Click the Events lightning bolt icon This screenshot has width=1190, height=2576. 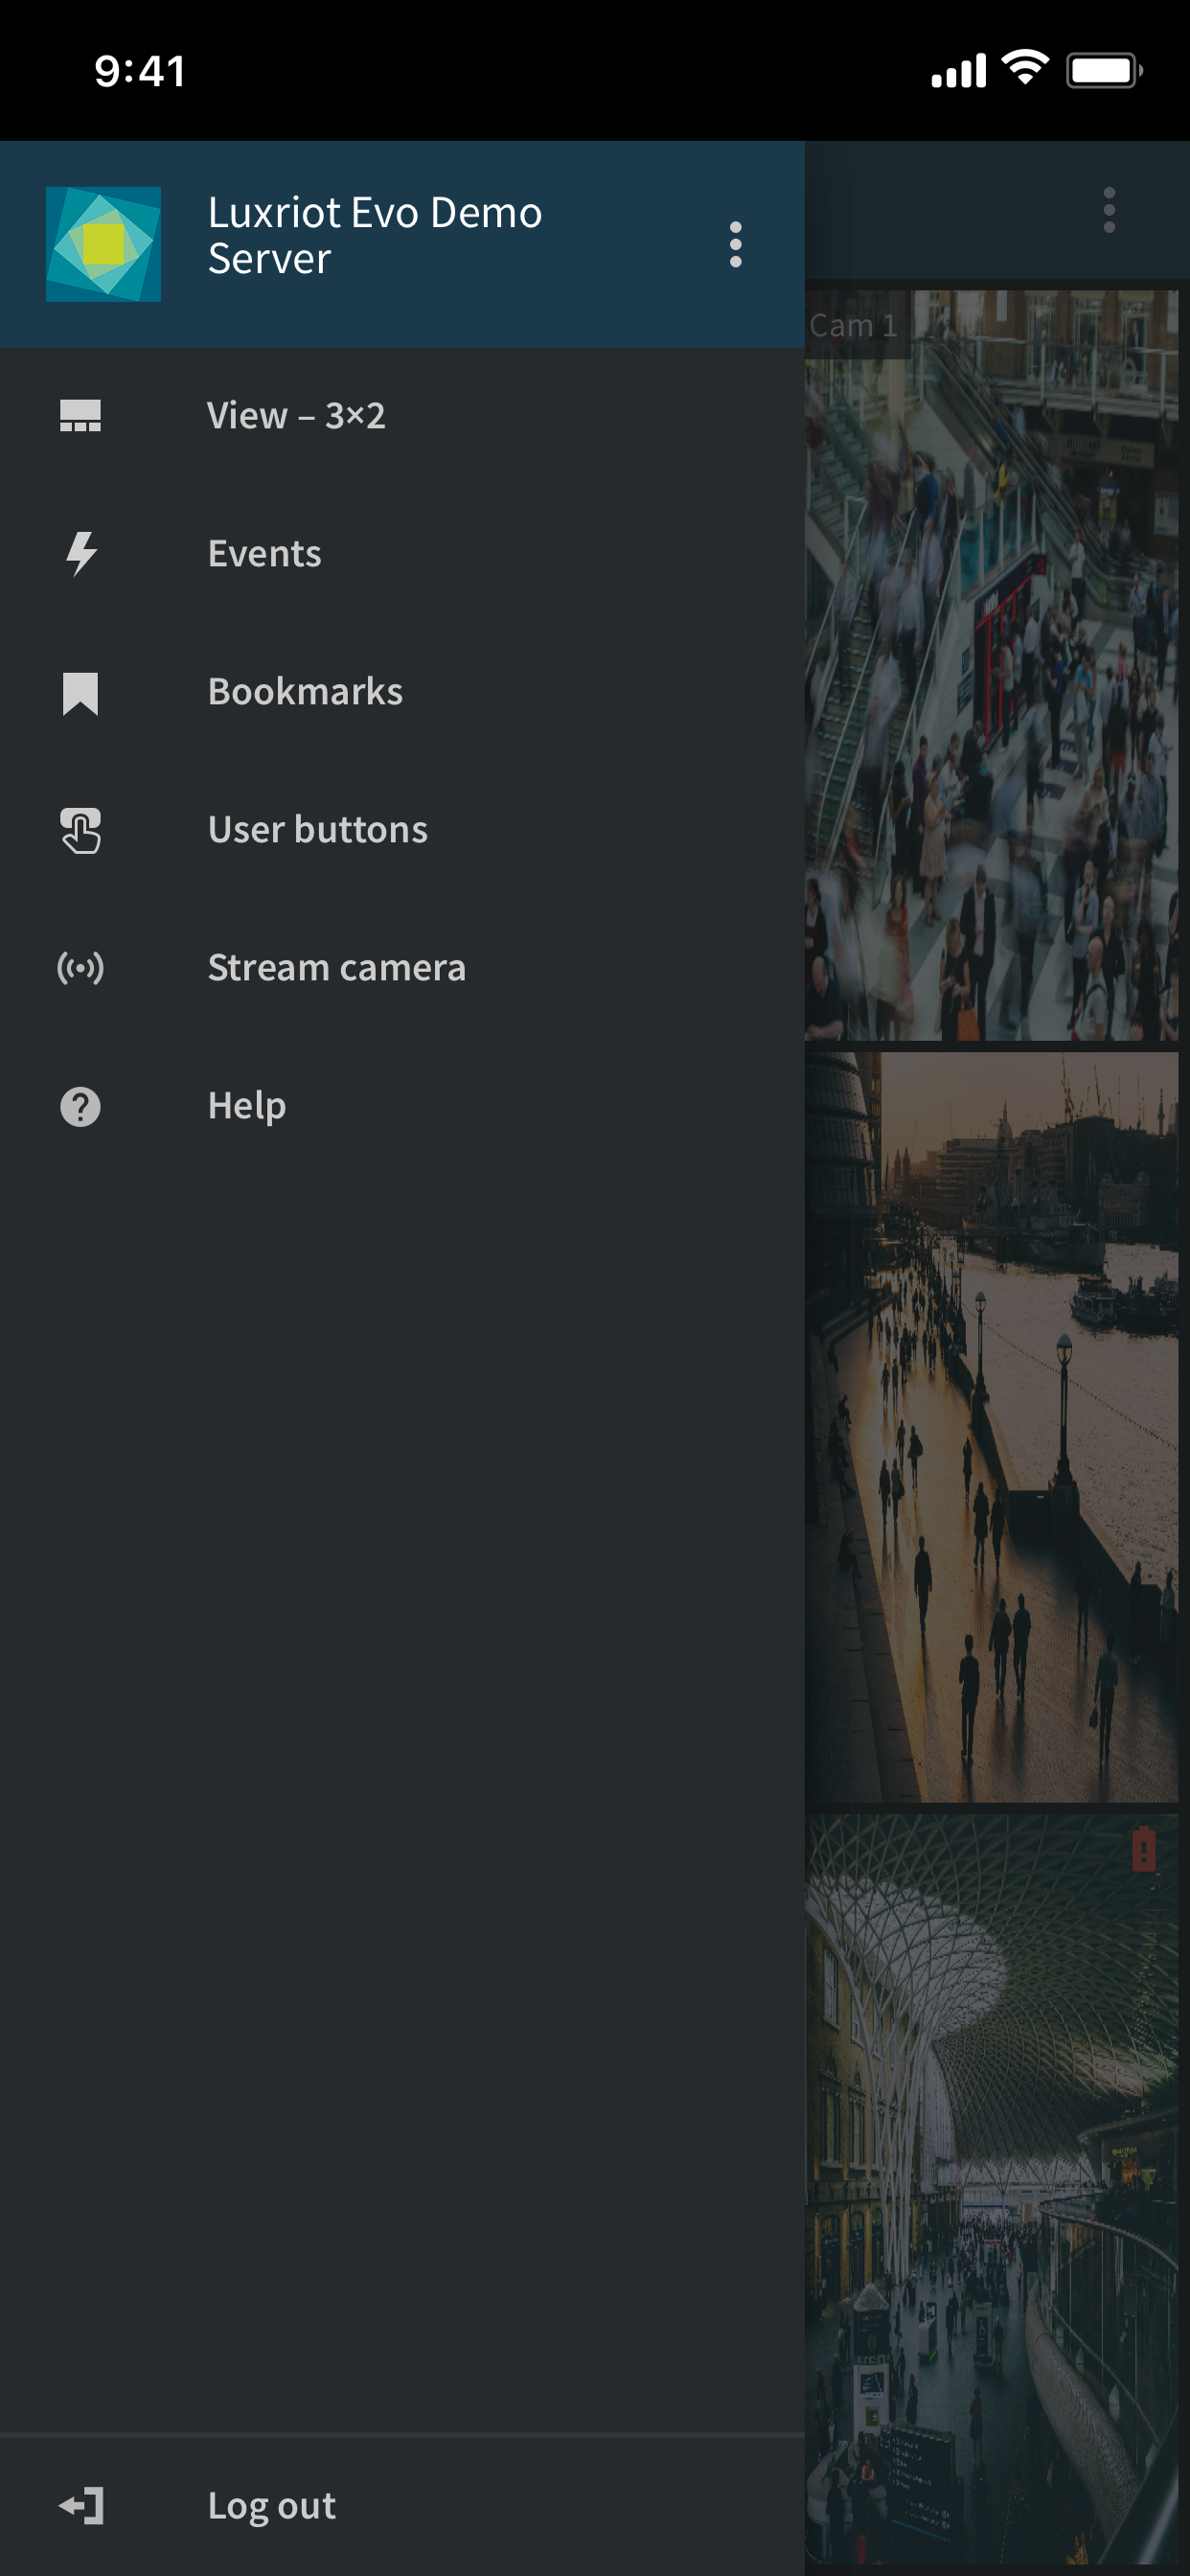click(x=80, y=554)
